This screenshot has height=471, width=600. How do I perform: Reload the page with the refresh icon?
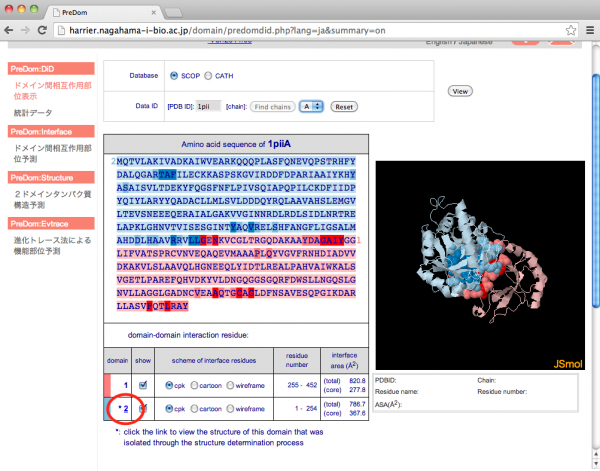(x=45, y=31)
